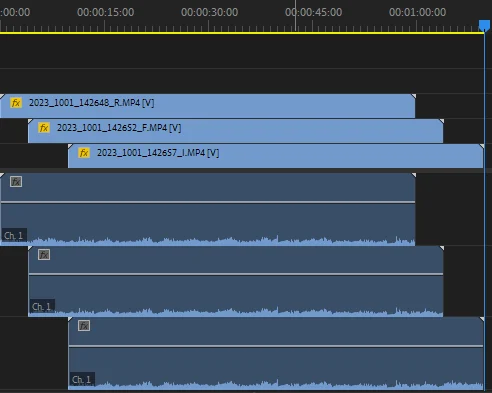Select the 2023_1001_142648_R.MP4 video clip

[x=208, y=106]
